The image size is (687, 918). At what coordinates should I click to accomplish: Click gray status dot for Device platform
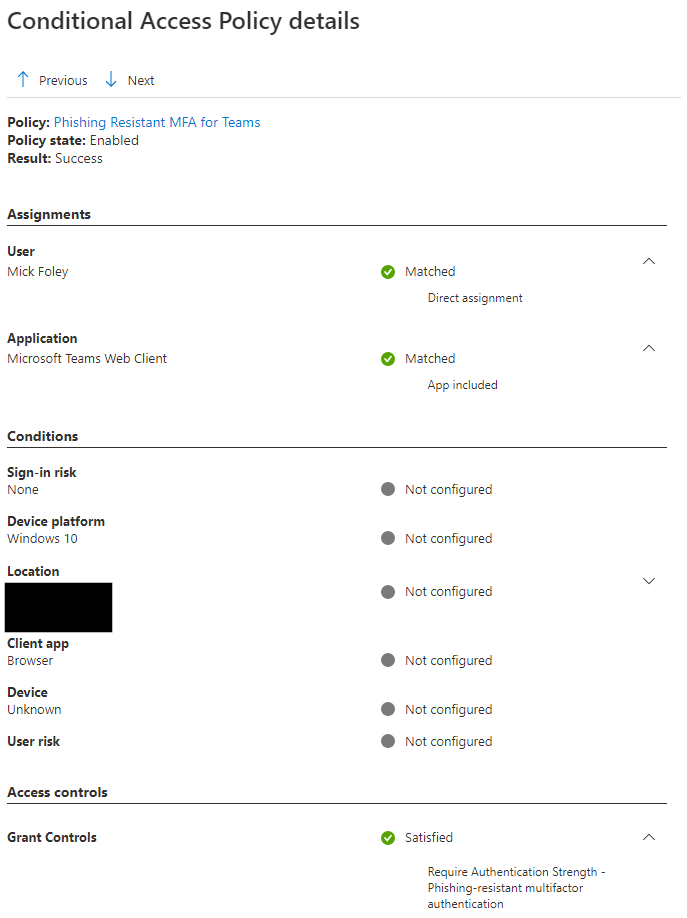[388, 539]
